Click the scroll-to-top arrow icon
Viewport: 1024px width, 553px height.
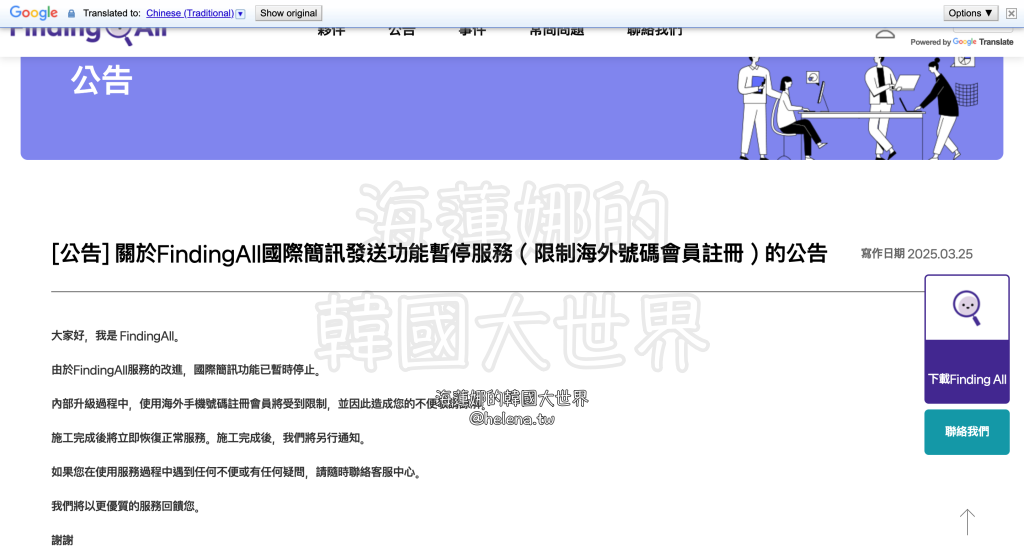967,522
